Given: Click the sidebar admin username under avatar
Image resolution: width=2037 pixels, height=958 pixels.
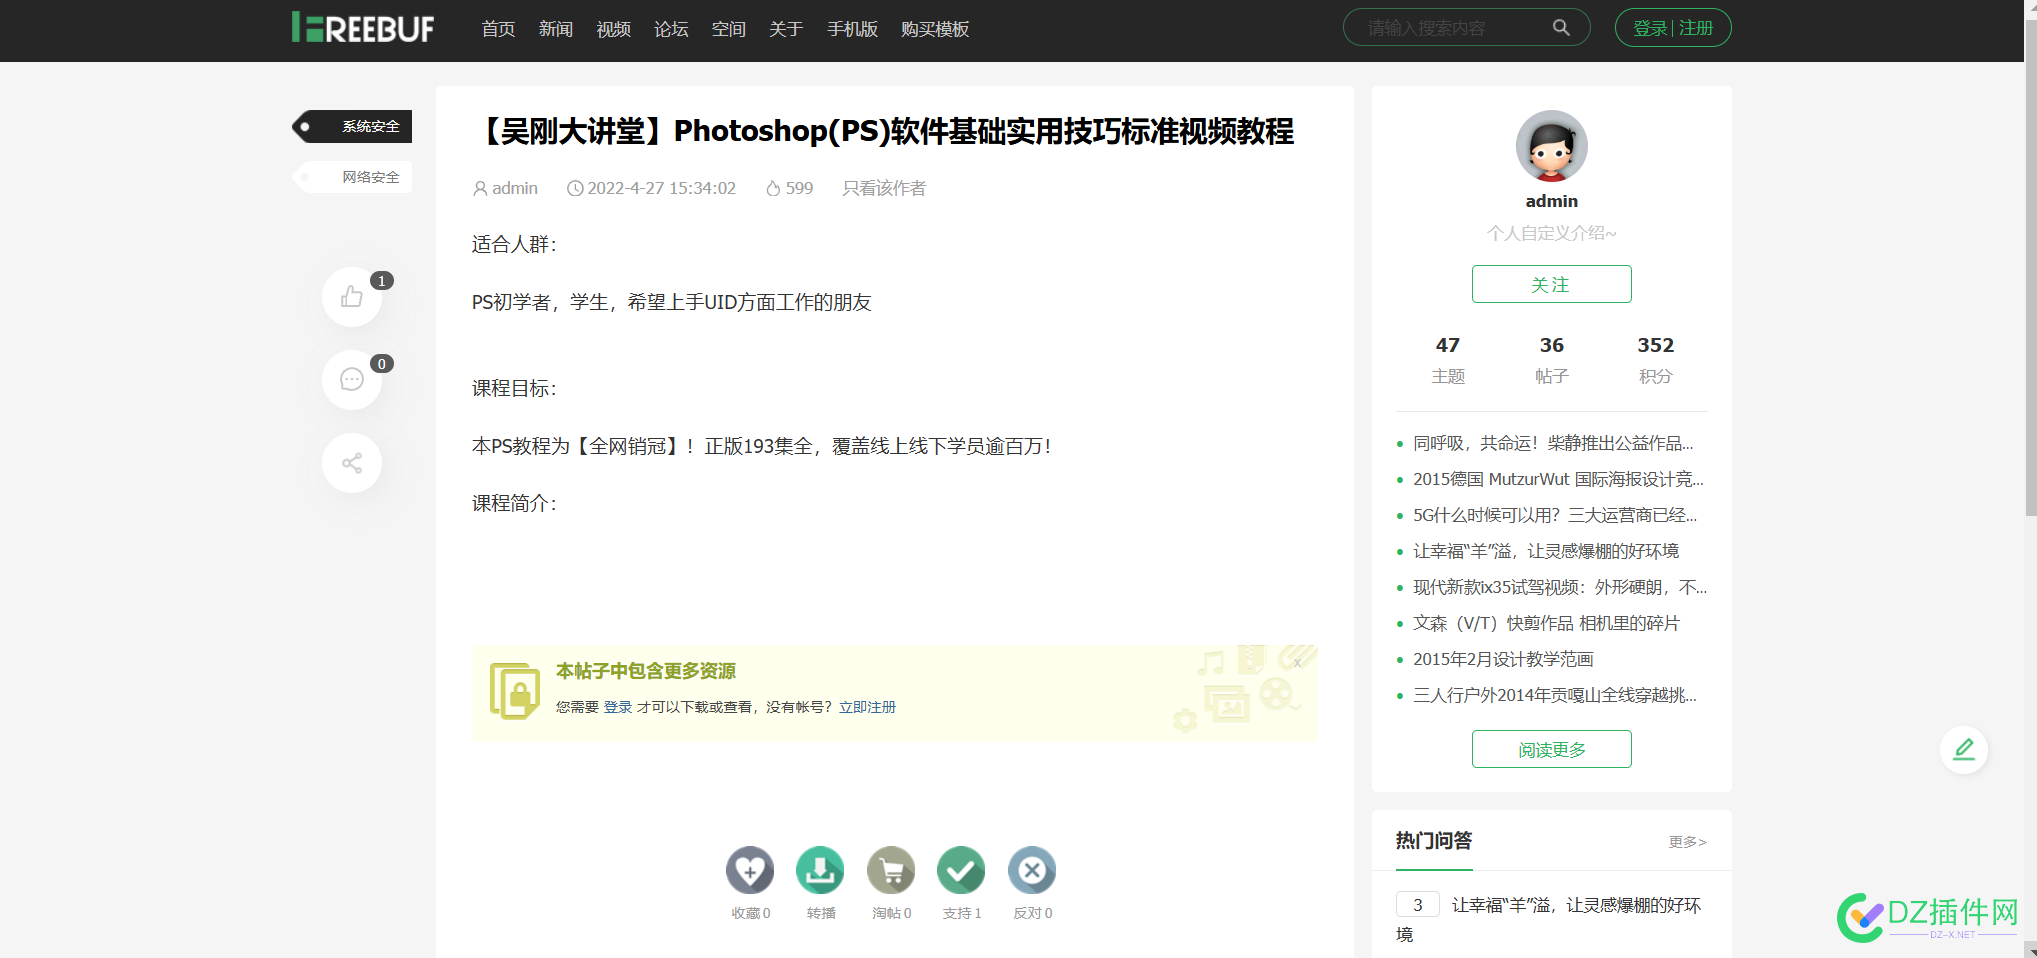Looking at the screenshot, I should [x=1552, y=201].
